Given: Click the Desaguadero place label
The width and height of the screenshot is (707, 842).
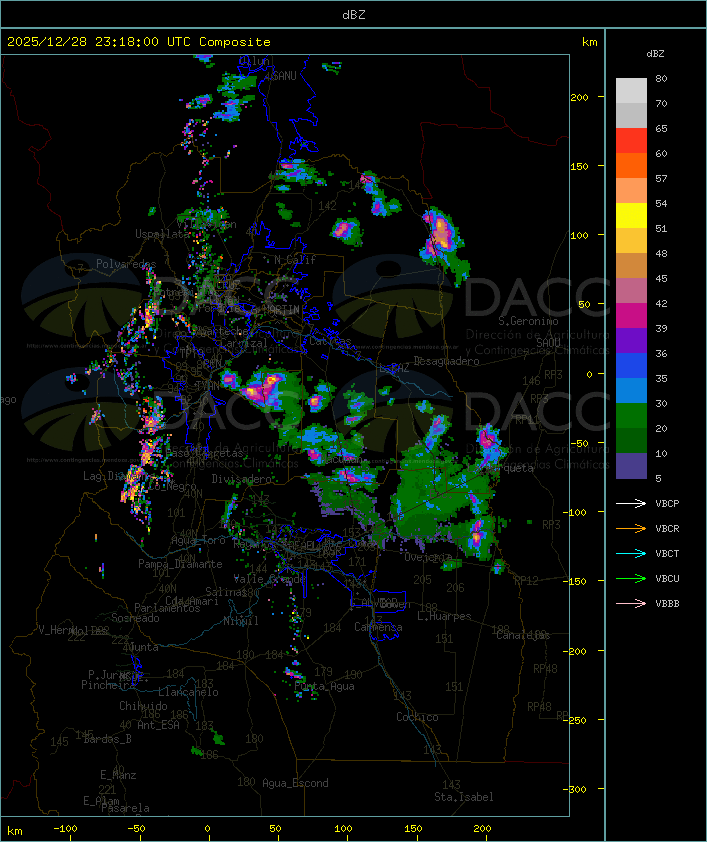Looking at the screenshot, I should tap(447, 361).
